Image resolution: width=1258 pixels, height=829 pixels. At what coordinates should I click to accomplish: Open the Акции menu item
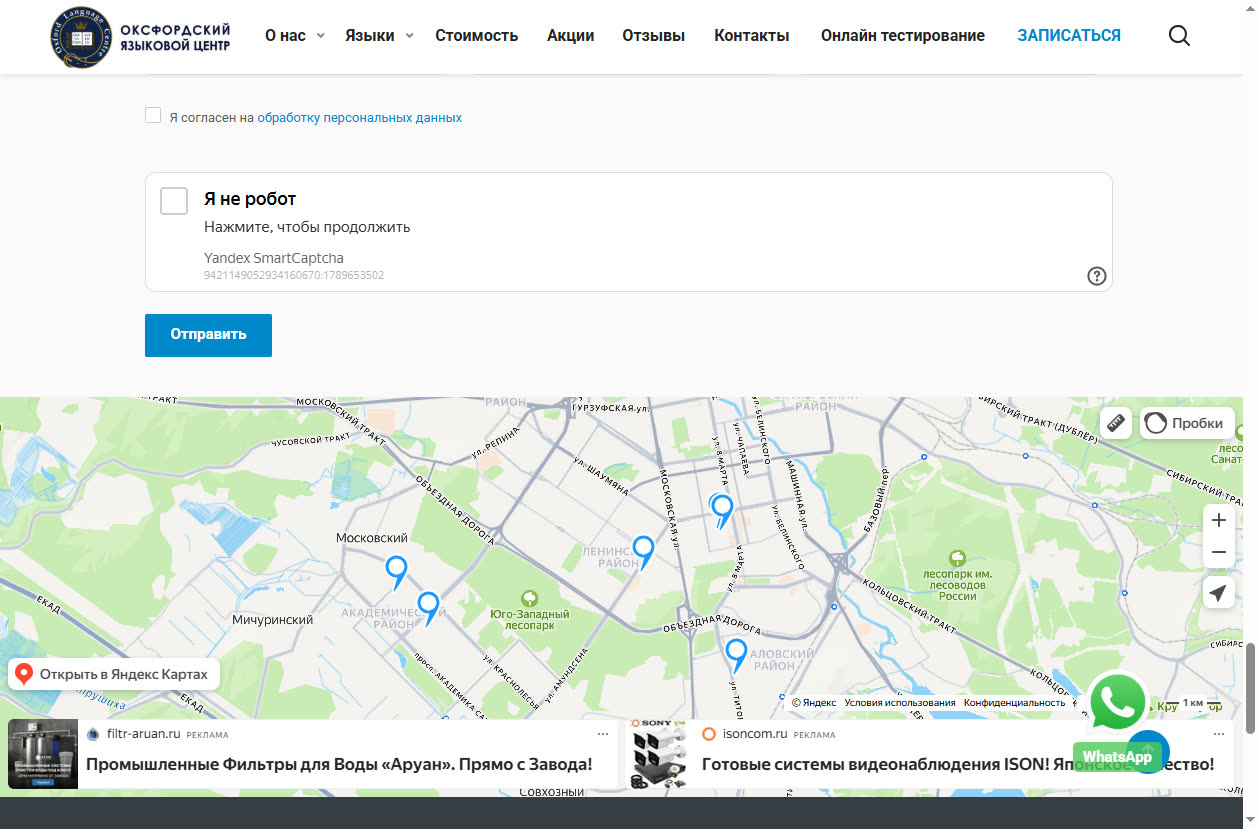click(x=571, y=36)
